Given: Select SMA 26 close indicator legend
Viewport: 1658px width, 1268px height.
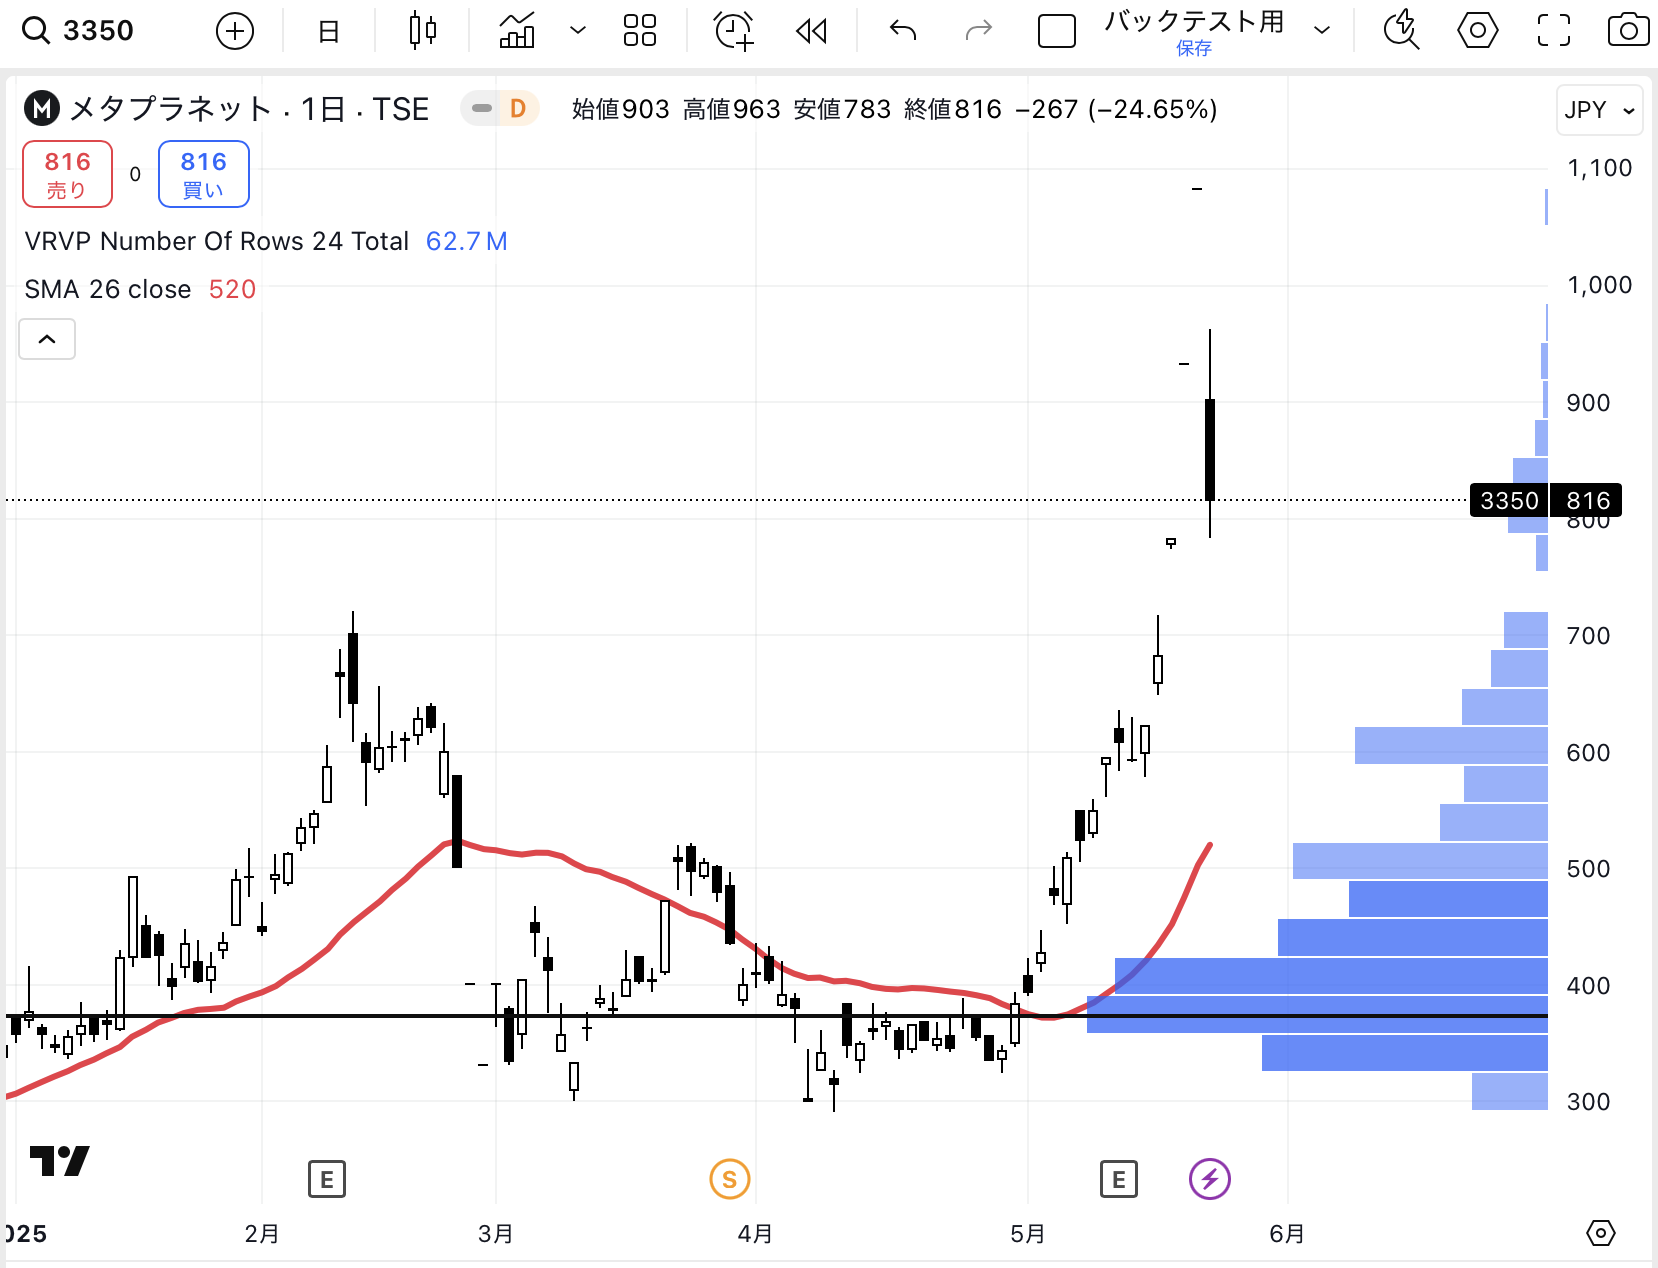Looking at the screenshot, I should [x=108, y=289].
